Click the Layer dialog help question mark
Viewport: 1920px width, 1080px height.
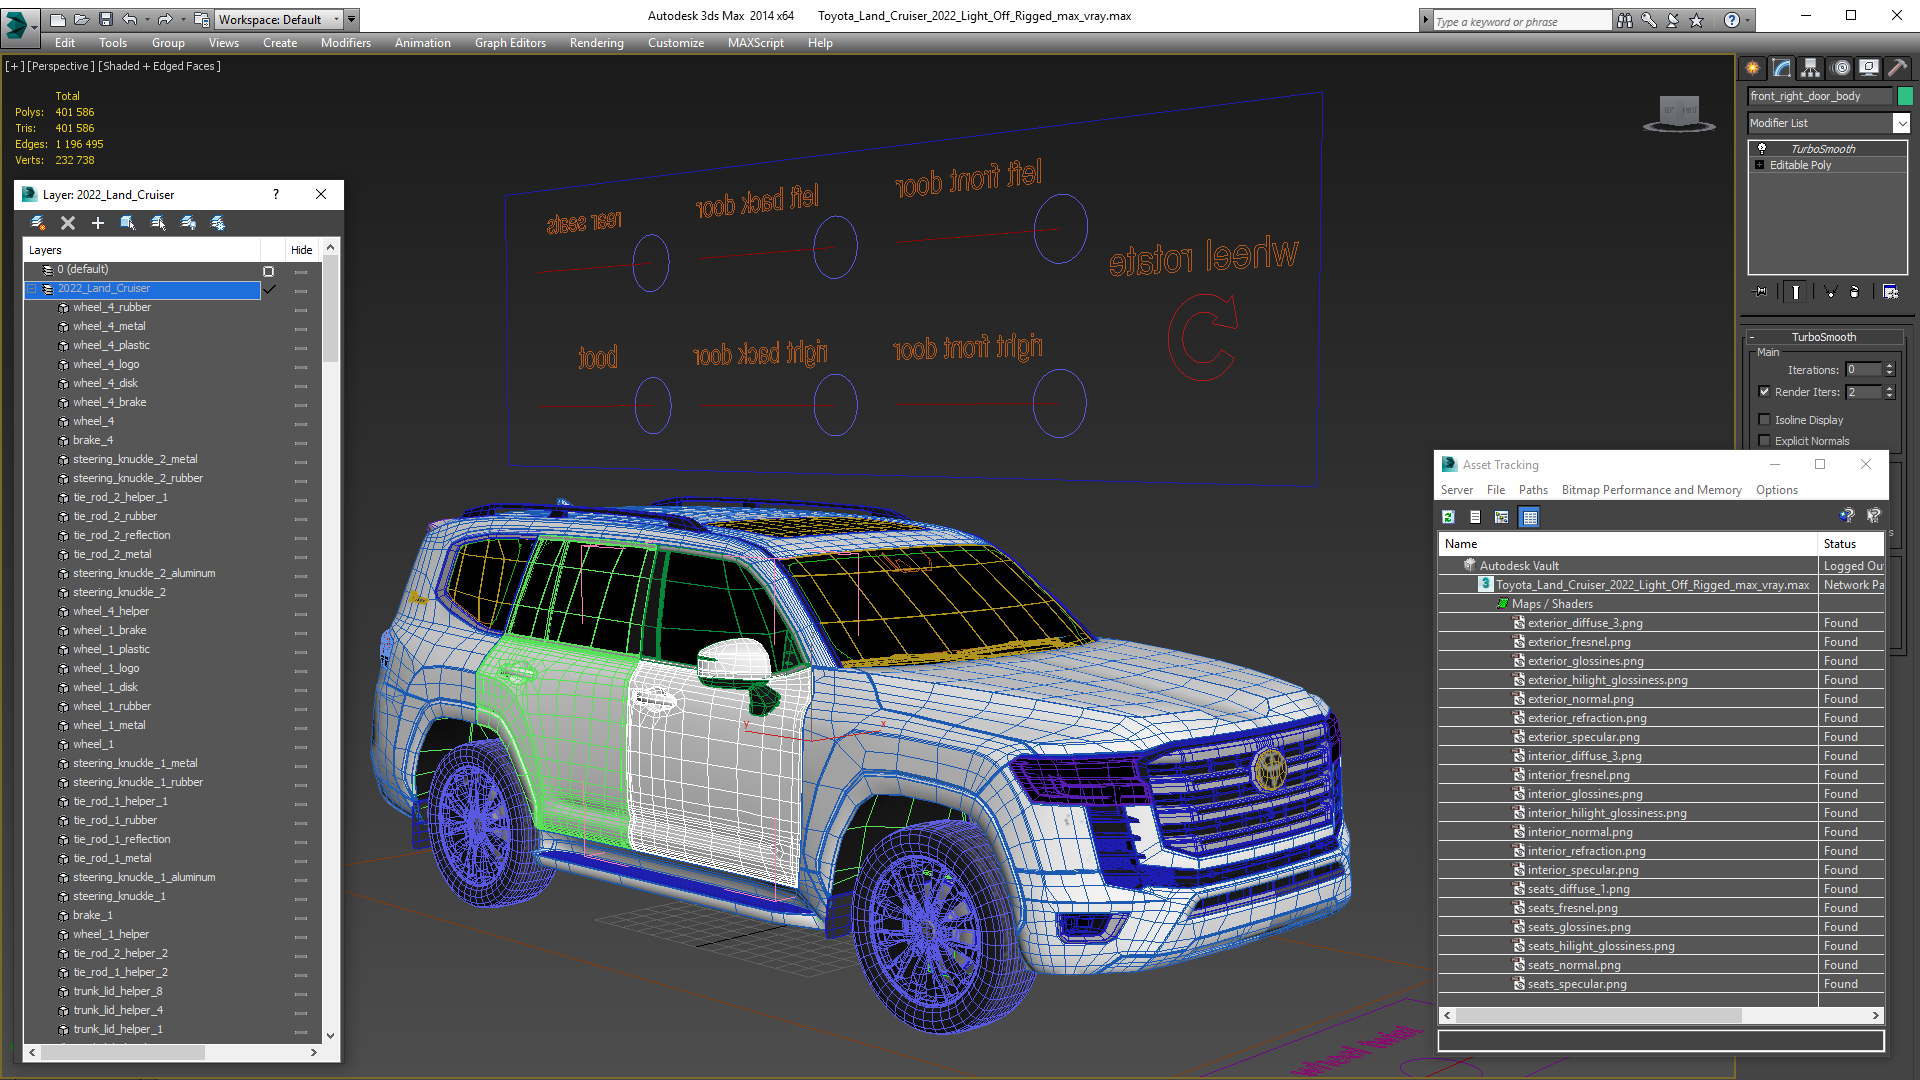(276, 194)
